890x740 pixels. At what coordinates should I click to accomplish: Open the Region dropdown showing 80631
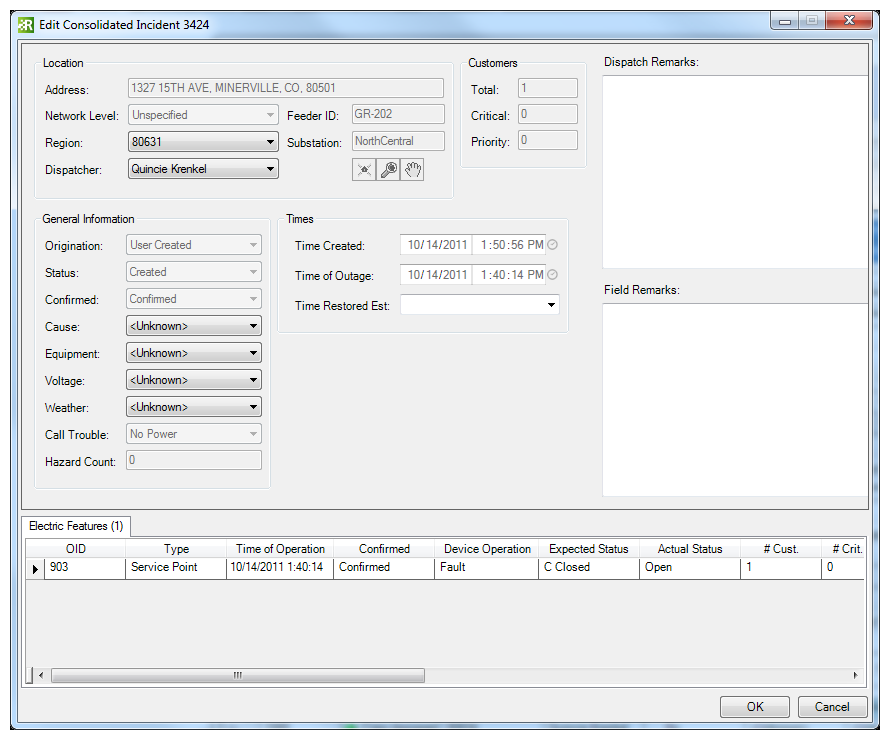coord(203,142)
